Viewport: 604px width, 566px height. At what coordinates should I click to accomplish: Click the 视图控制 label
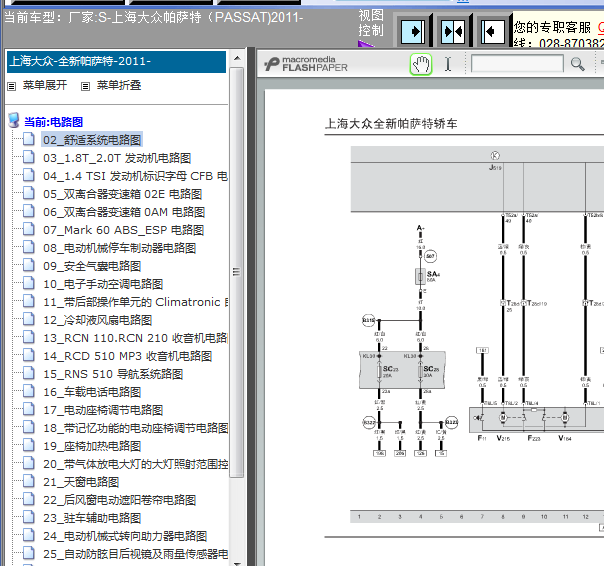[371, 23]
